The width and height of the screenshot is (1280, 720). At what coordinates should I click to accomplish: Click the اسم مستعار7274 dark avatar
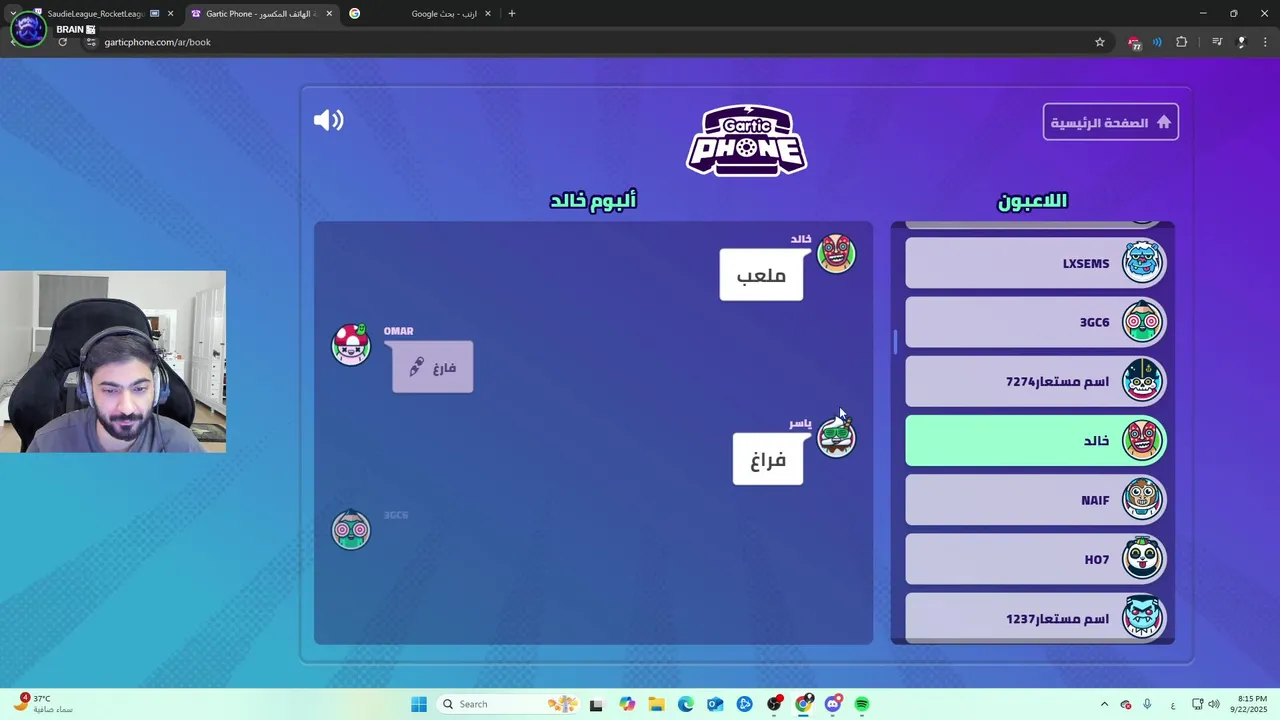(x=1142, y=380)
